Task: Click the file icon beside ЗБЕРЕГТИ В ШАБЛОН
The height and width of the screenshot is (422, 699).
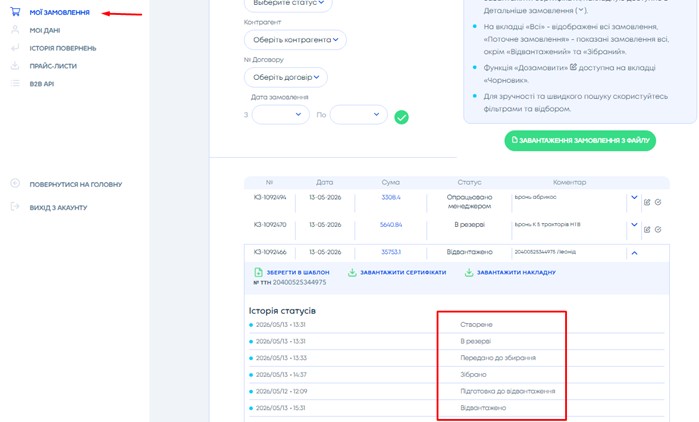Action: coord(258,272)
